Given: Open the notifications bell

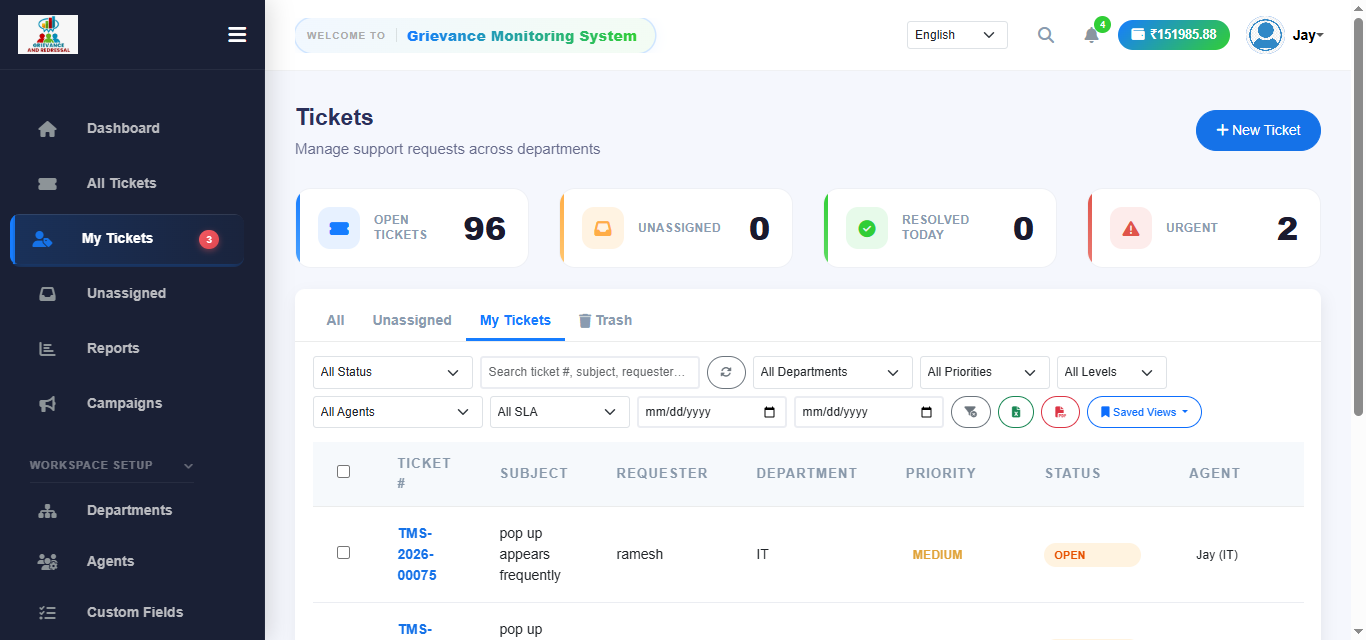Looking at the screenshot, I should click(1091, 35).
